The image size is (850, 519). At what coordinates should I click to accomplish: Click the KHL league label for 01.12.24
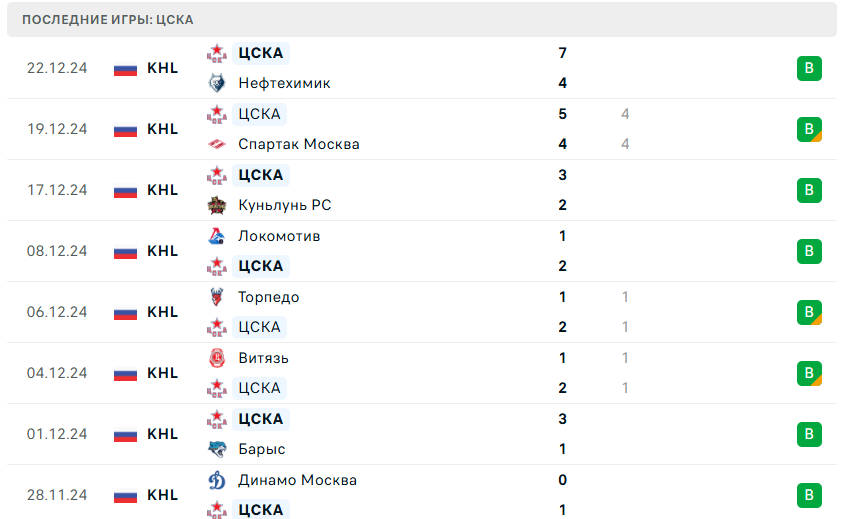(162, 434)
